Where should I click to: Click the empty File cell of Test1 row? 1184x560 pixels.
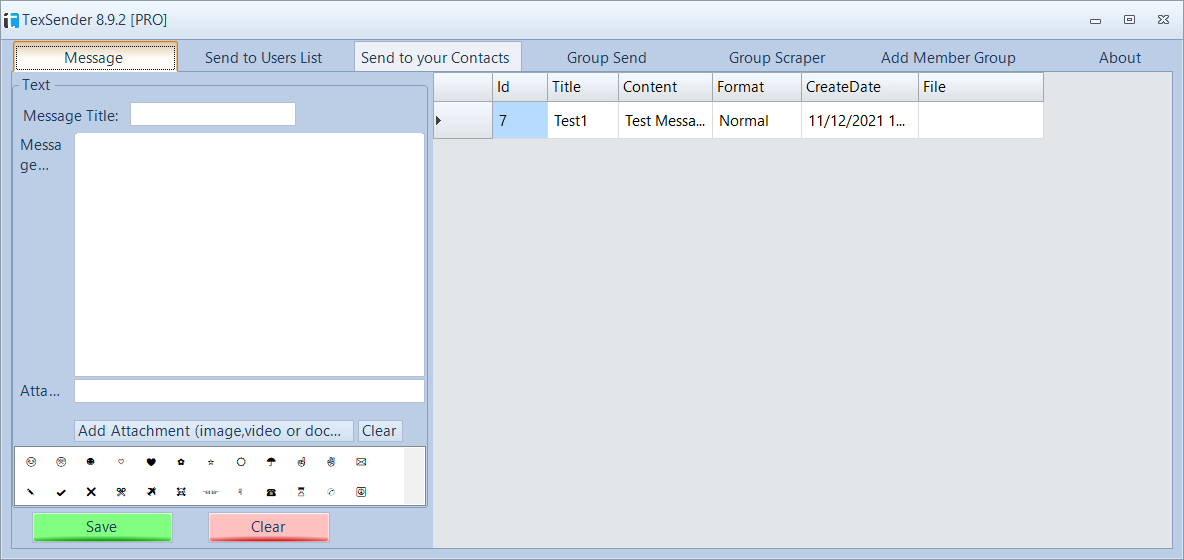[x=981, y=120]
